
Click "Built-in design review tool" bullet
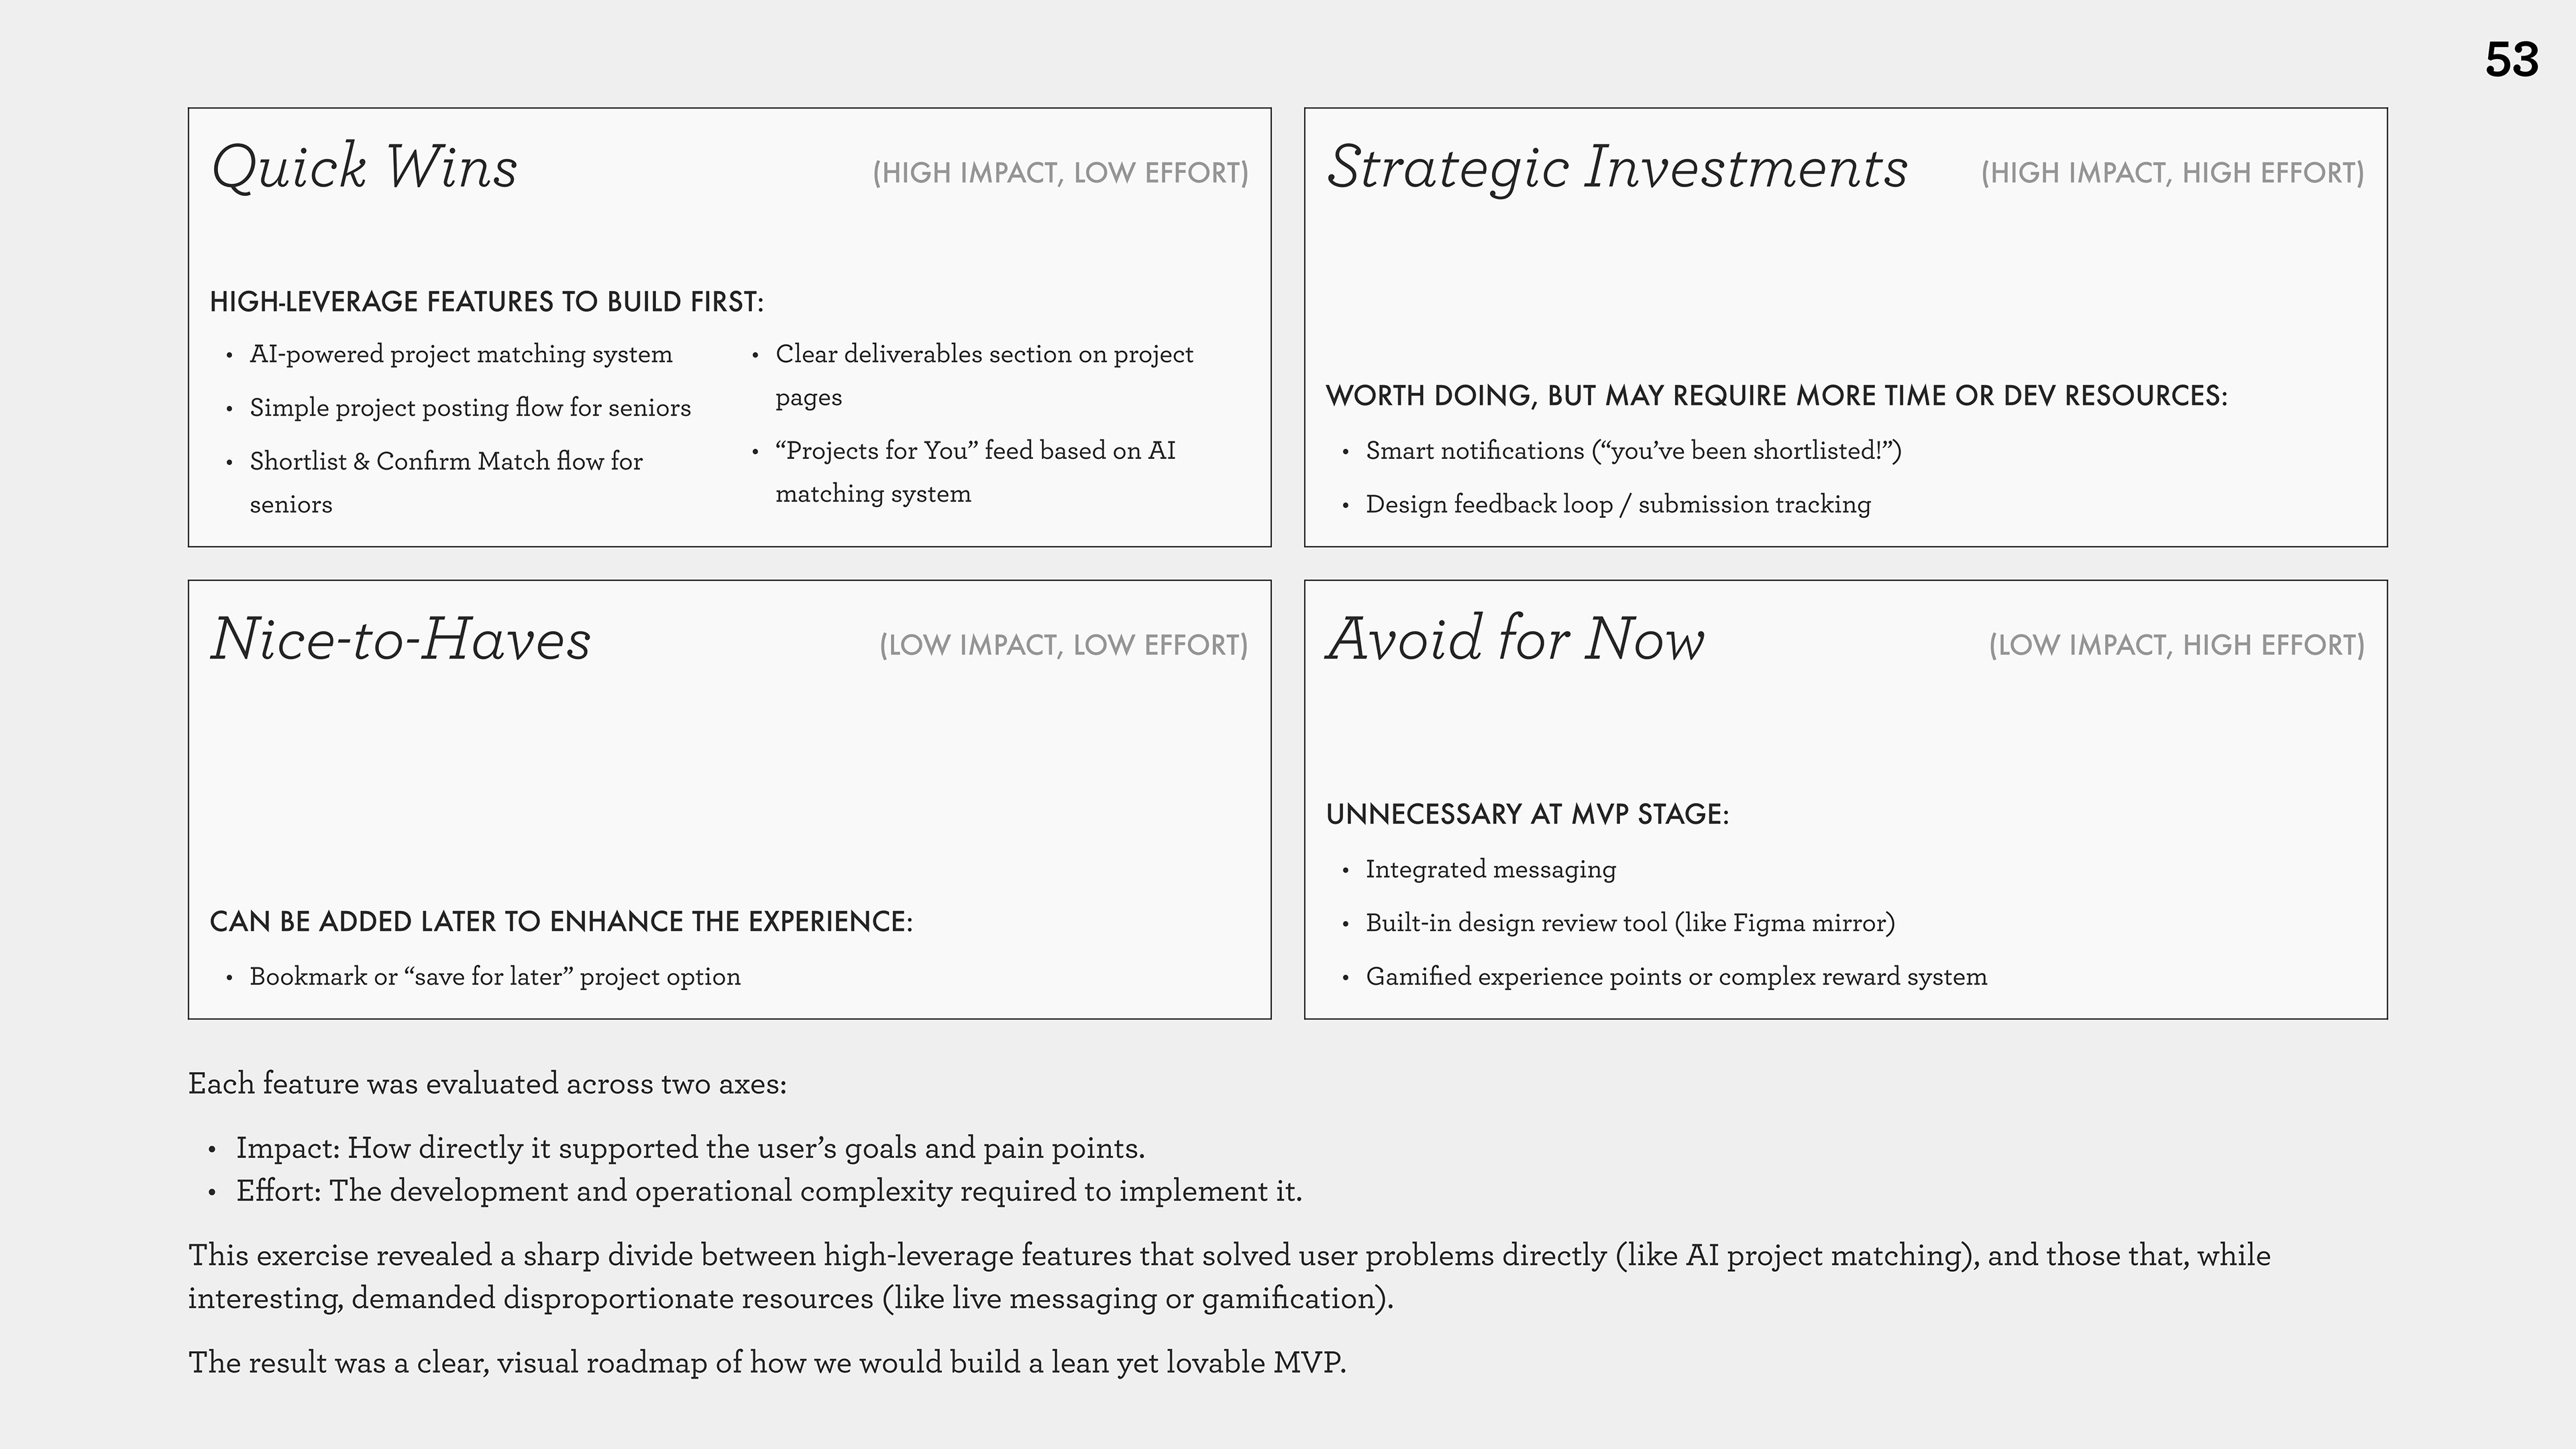pos(1630,923)
